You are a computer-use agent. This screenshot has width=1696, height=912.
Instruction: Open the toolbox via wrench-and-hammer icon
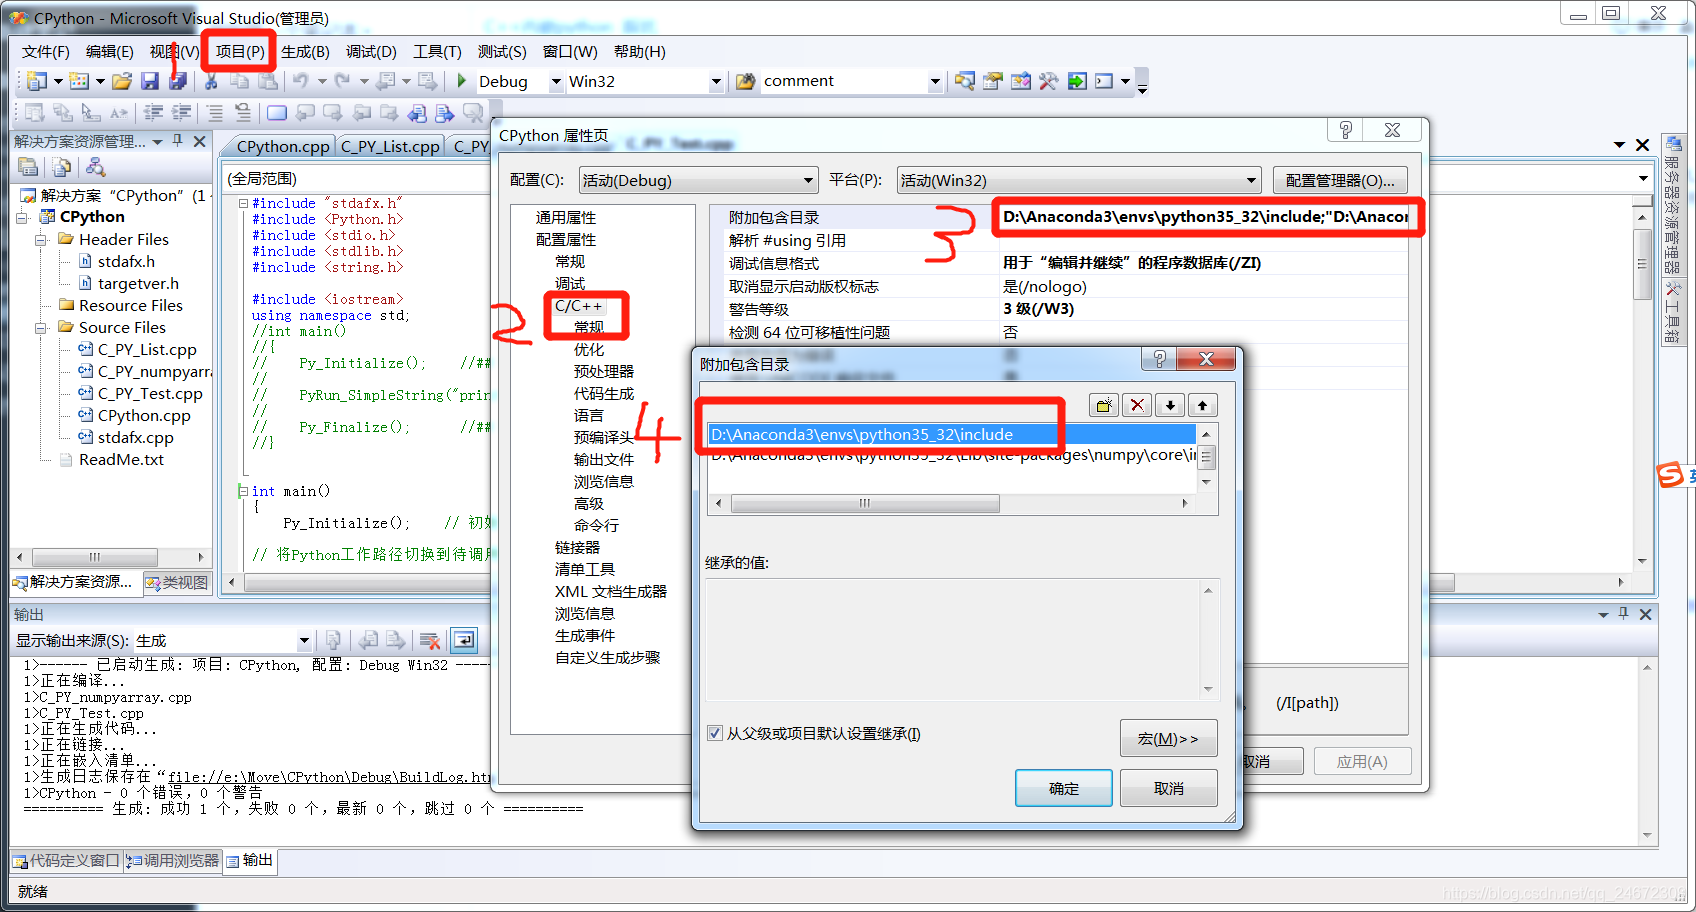pyautogui.click(x=1048, y=81)
